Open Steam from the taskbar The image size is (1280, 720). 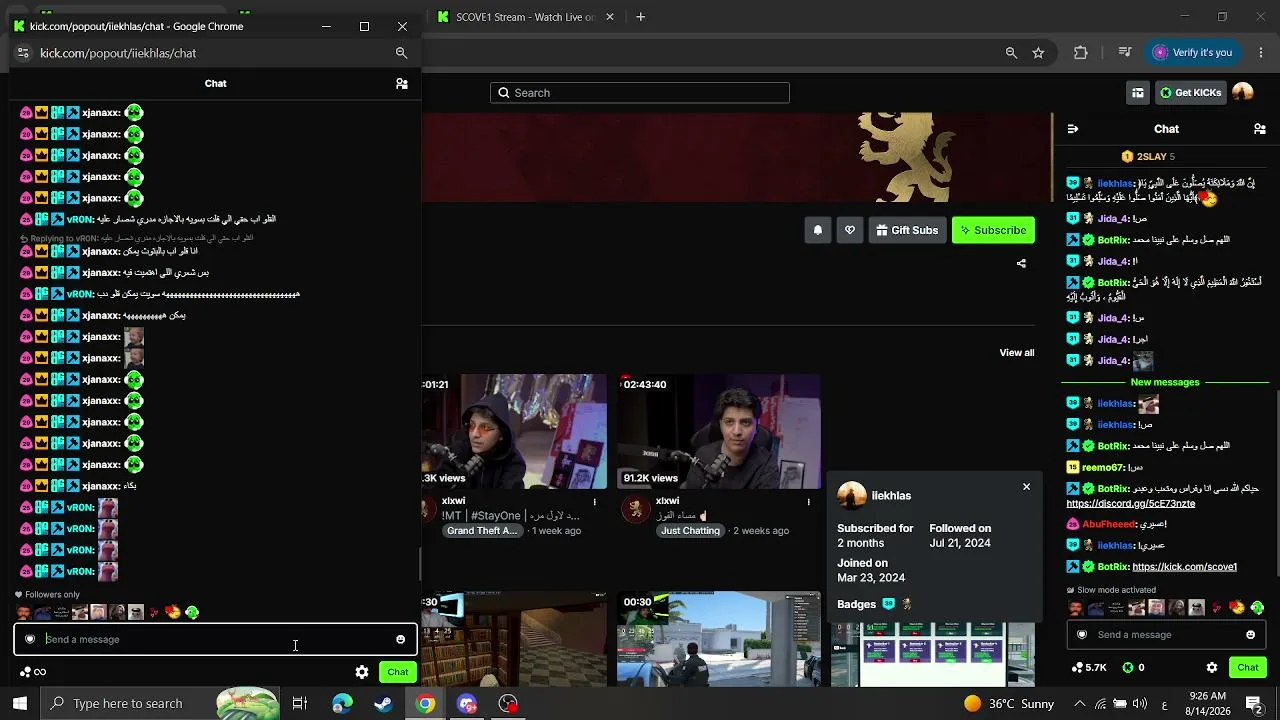tap(383, 704)
